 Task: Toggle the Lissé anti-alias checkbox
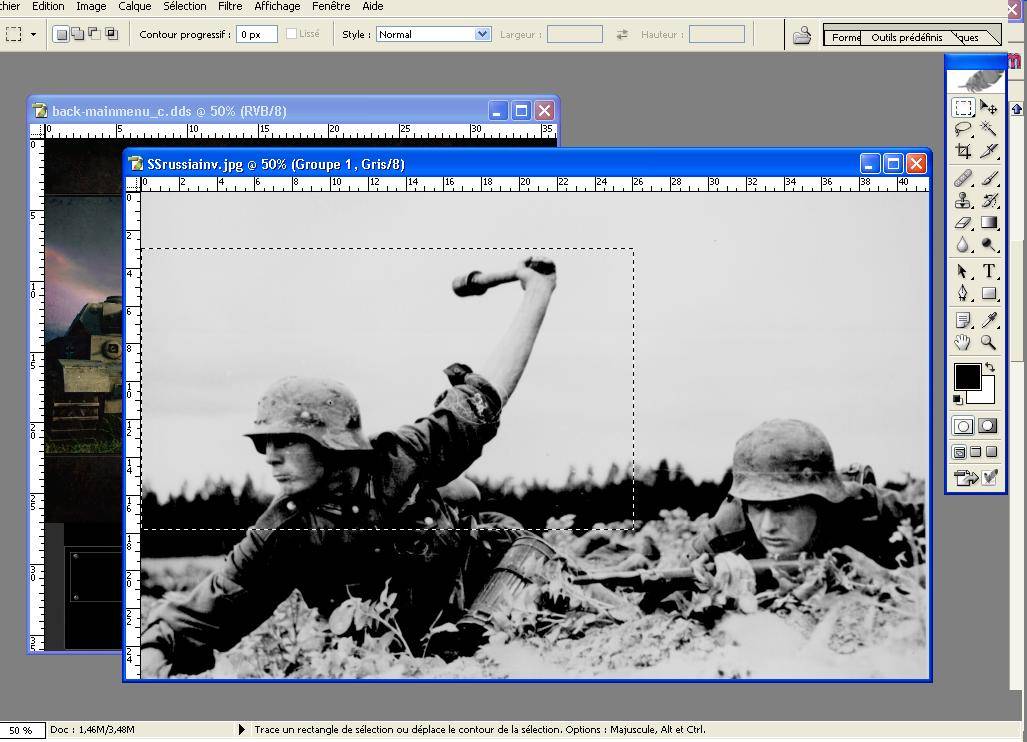click(x=292, y=34)
